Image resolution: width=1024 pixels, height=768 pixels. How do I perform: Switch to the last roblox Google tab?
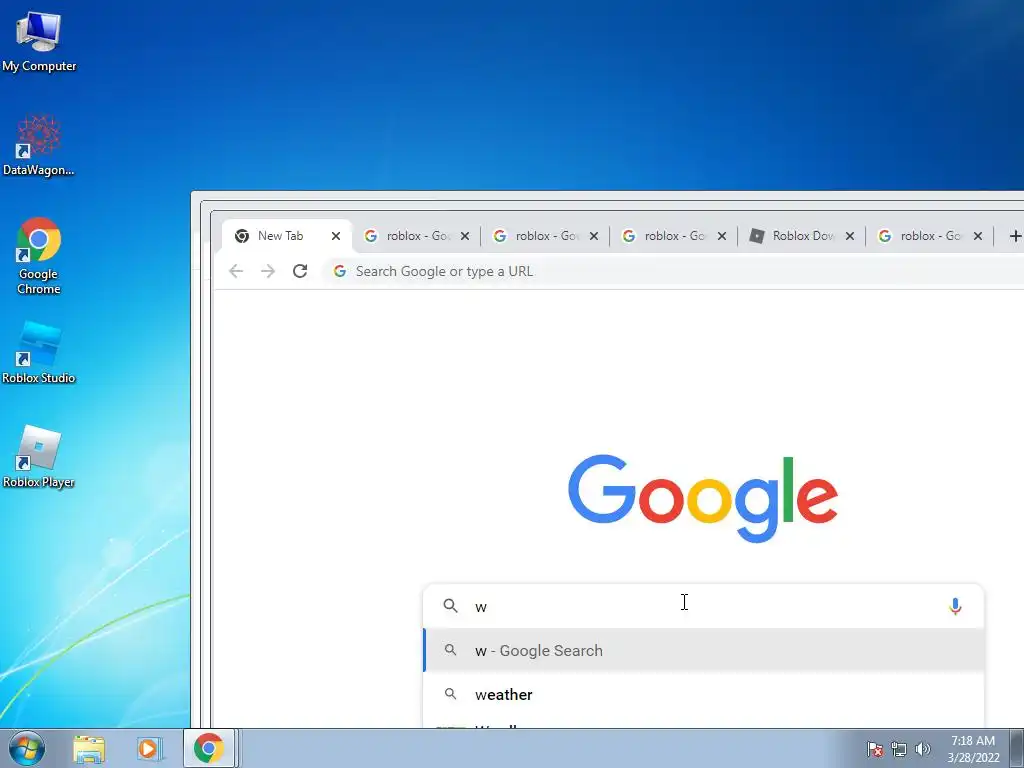pyautogui.click(x=929, y=236)
